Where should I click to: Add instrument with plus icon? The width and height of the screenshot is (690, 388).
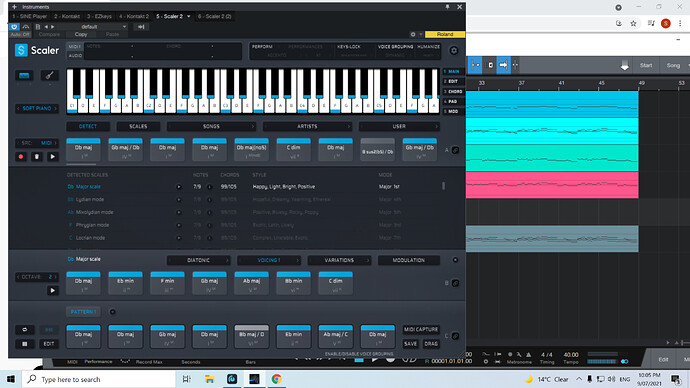[15, 7]
